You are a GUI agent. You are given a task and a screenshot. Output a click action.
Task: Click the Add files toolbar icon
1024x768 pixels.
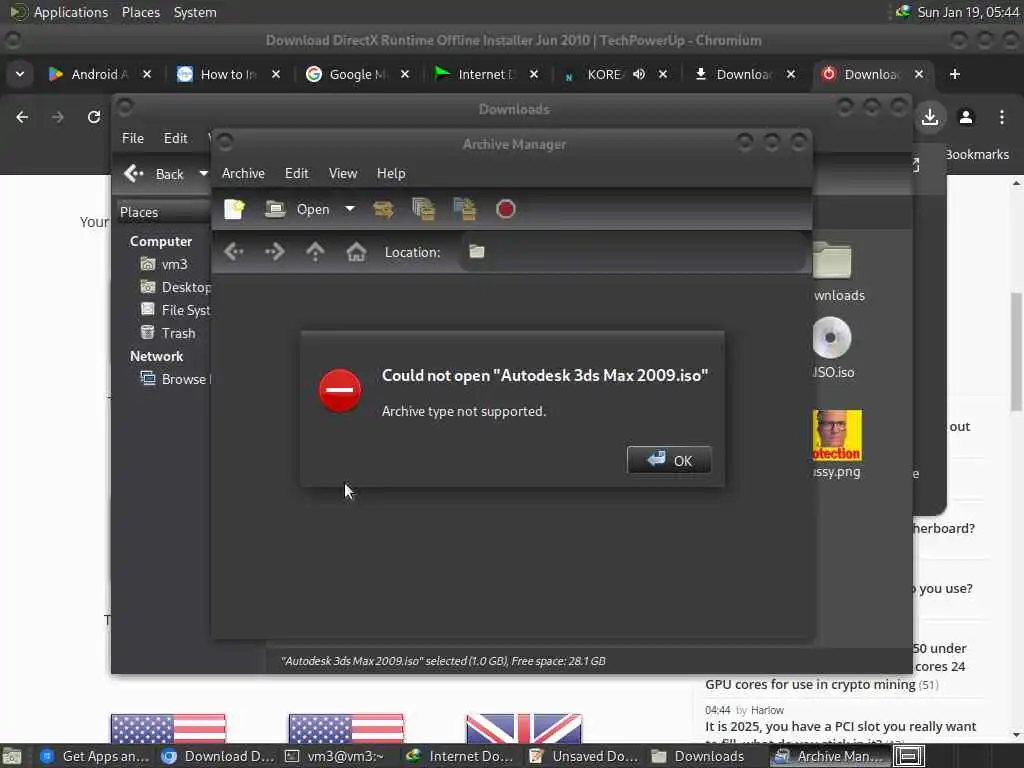(x=423, y=209)
